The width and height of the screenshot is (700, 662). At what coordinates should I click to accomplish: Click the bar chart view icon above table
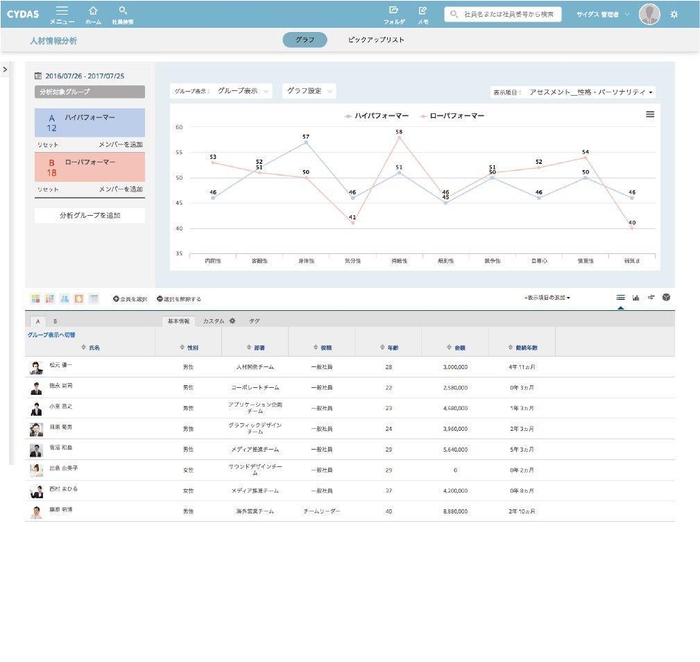click(x=636, y=298)
